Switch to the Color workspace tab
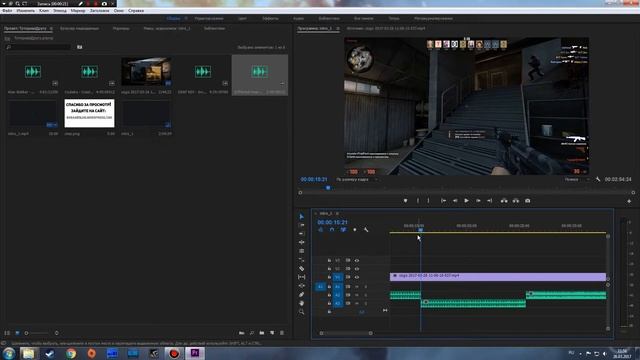Viewport: 640px width, 360px height. [242, 19]
